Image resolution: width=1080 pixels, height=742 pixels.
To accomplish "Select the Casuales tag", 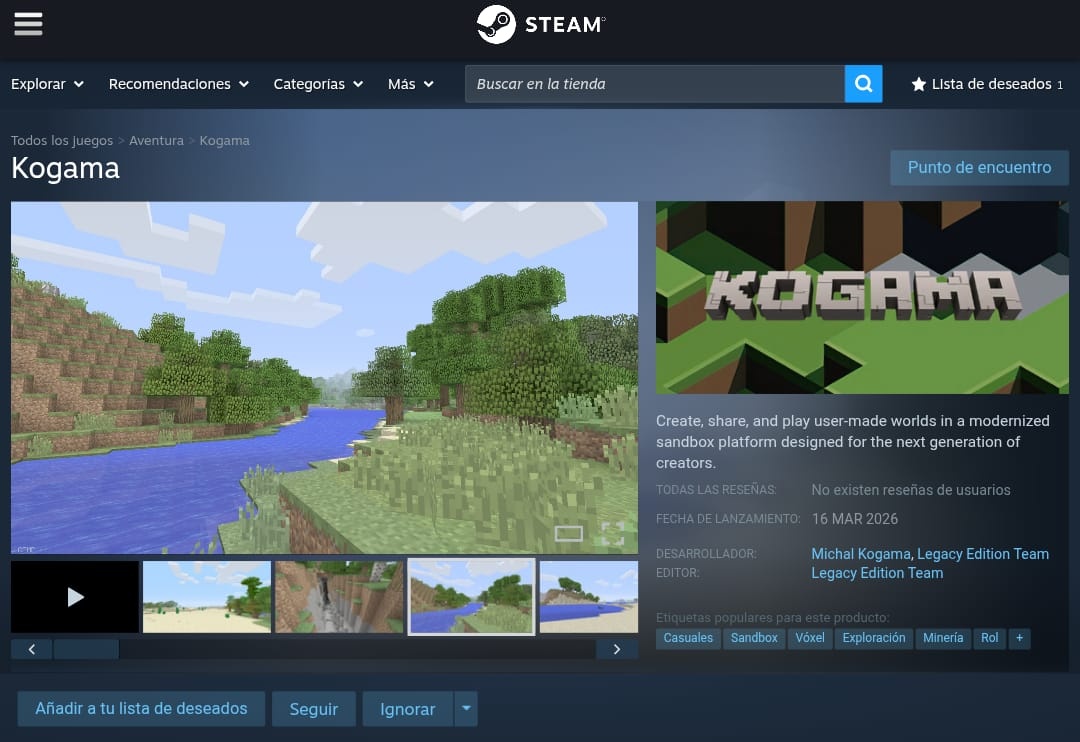I will click(x=688, y=638).
